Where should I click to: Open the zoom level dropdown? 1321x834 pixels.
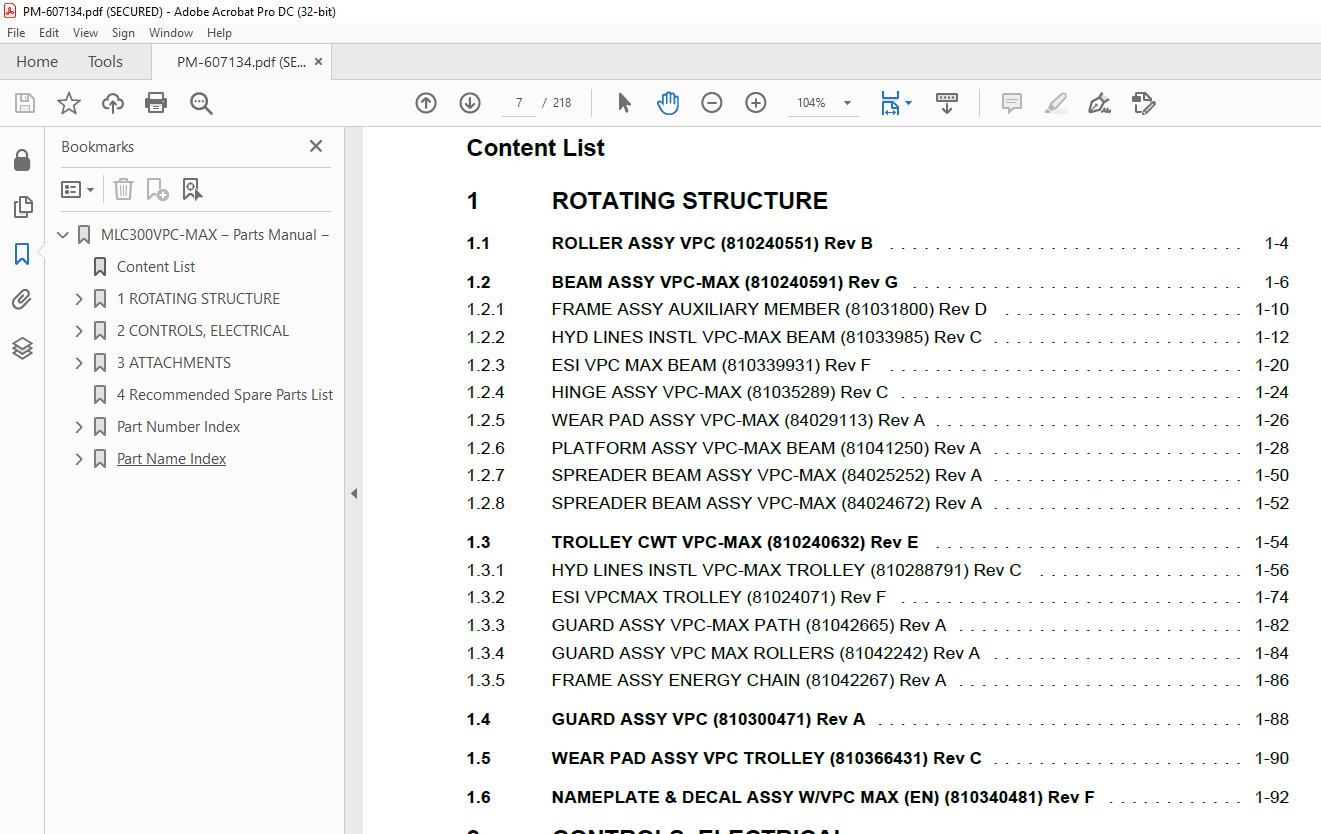coord(848,103)
